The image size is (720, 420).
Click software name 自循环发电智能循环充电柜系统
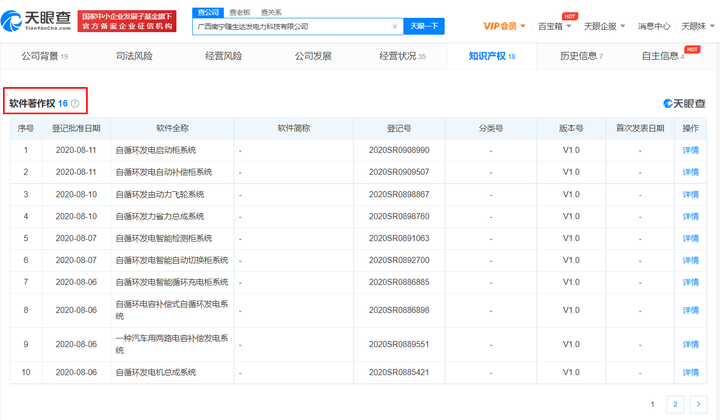(x=172, y=282)
